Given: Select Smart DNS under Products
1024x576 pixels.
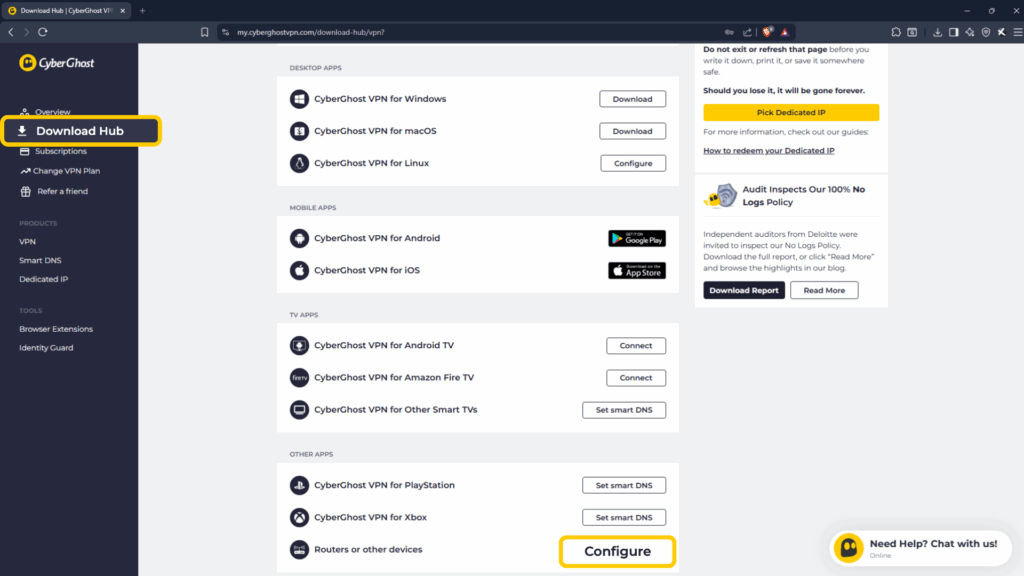Looking at the screenshot, I should coord(40,261).
